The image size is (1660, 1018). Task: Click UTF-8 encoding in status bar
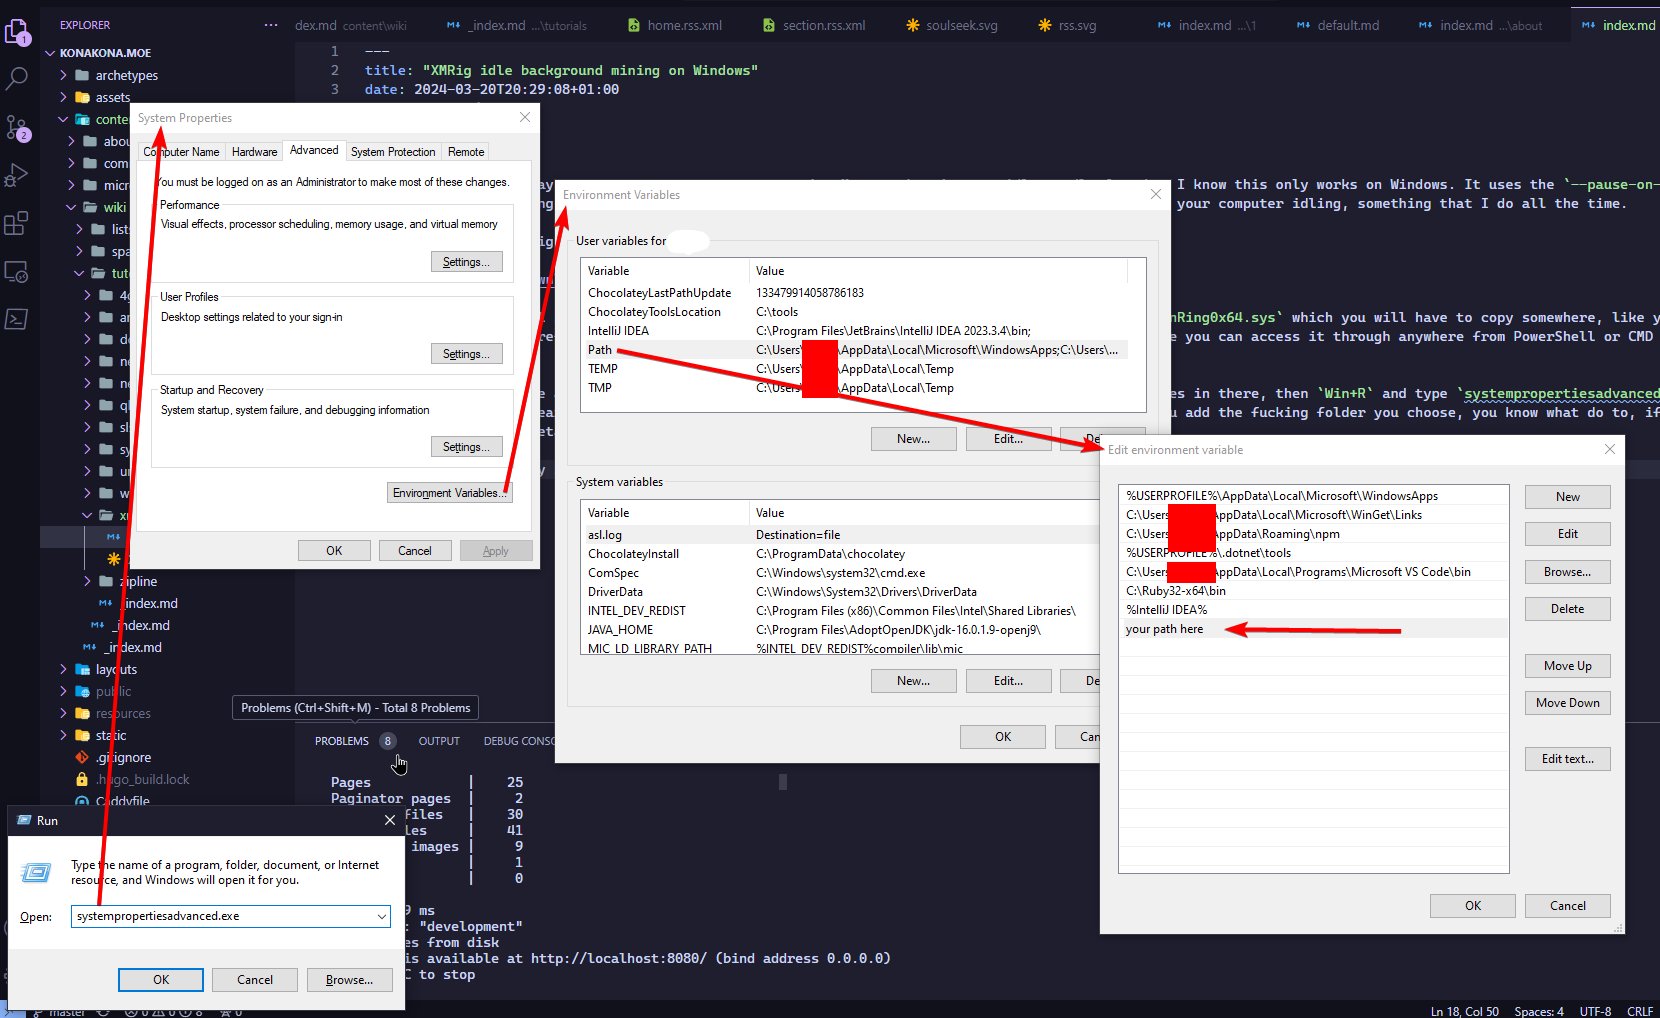(1595, 1011)
